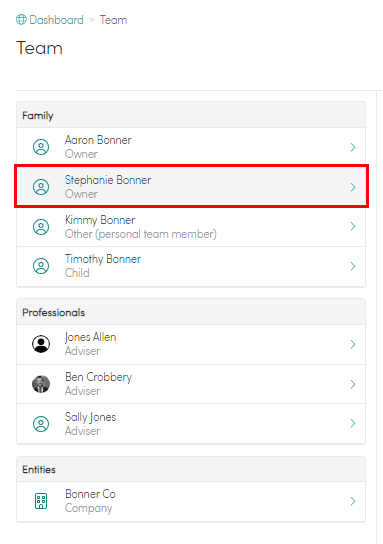383x544 pixels.
Task: Click the Bonner Co building icon
Action: pos(41,501)
